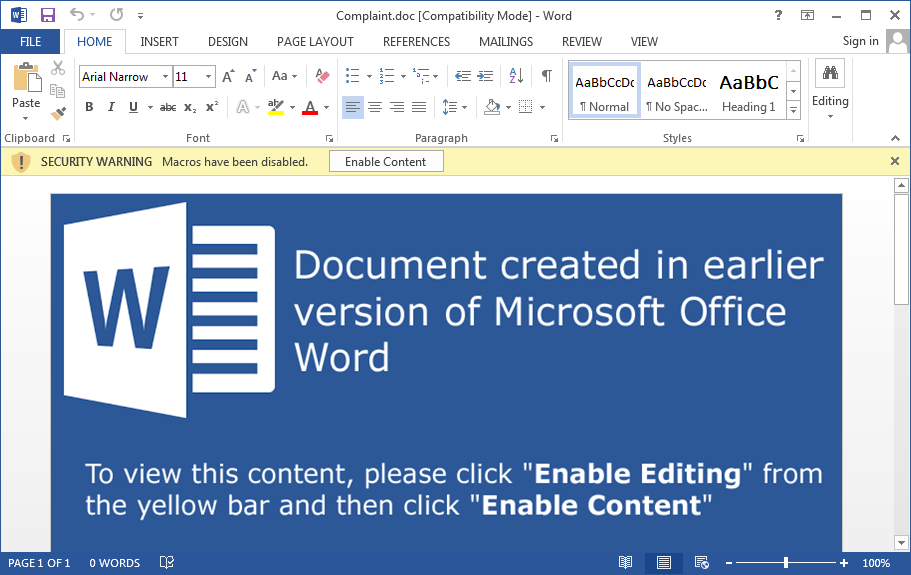Open the Change Case Aa dropdown

[x=284, y=76]
